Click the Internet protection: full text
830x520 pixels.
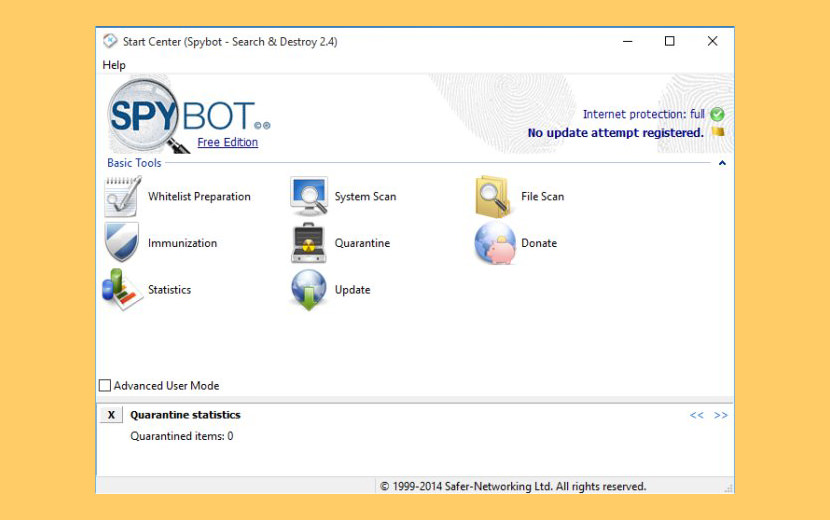pyautogui.click(x=644, y=114)
